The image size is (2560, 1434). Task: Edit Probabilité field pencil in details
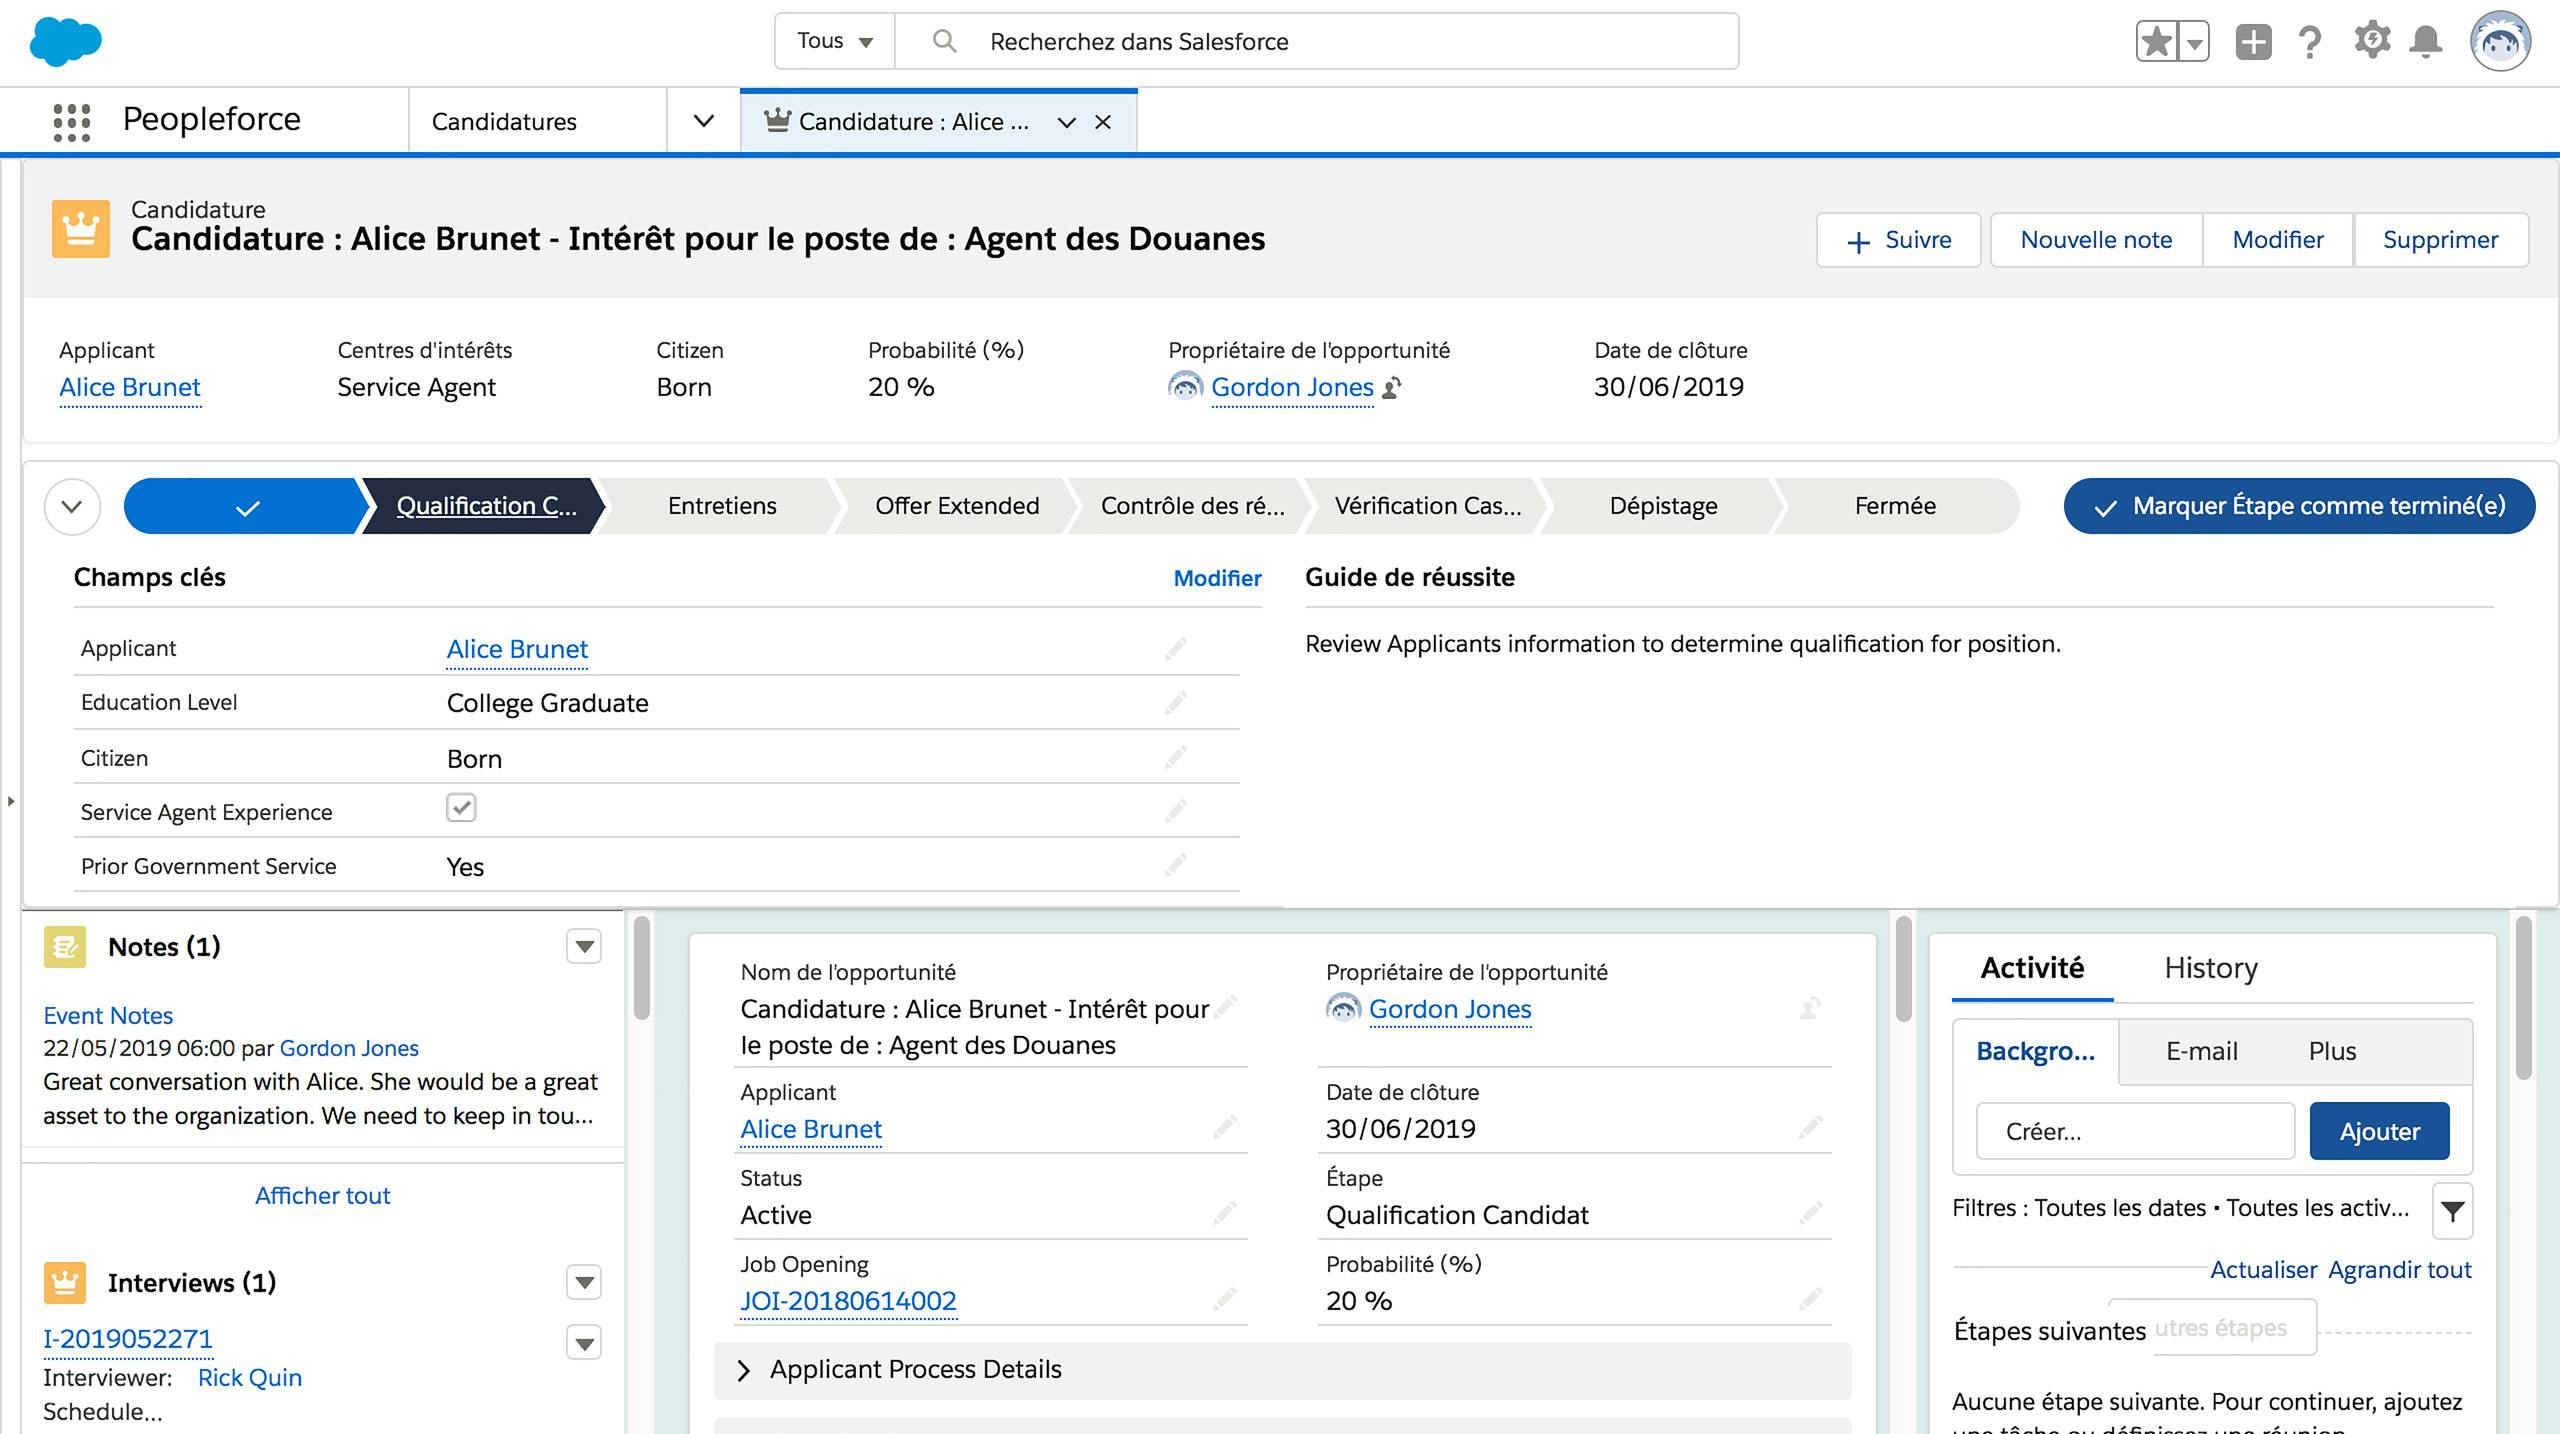tap(1810, 1300)
